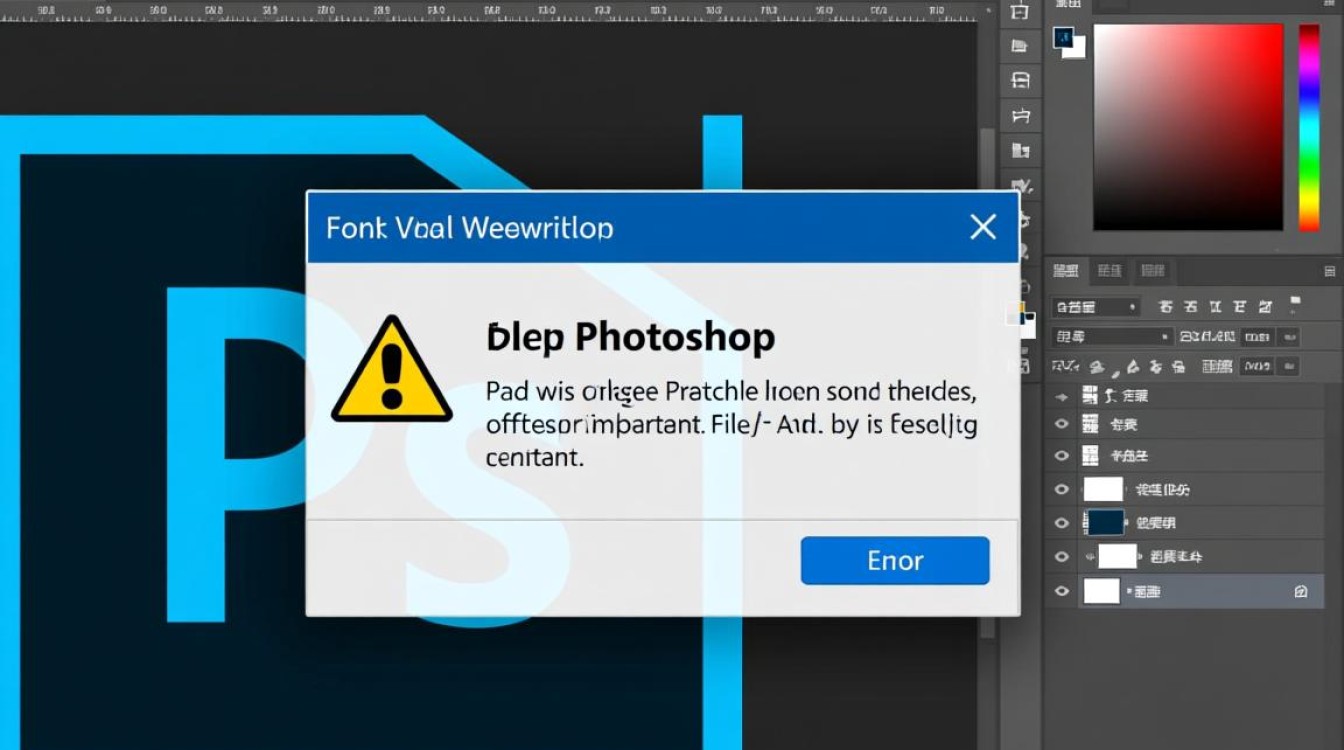Toggle visibility of the wide white thumbnail layer above the navy layer
The image size is (1344, 750).
[1062, 489]
